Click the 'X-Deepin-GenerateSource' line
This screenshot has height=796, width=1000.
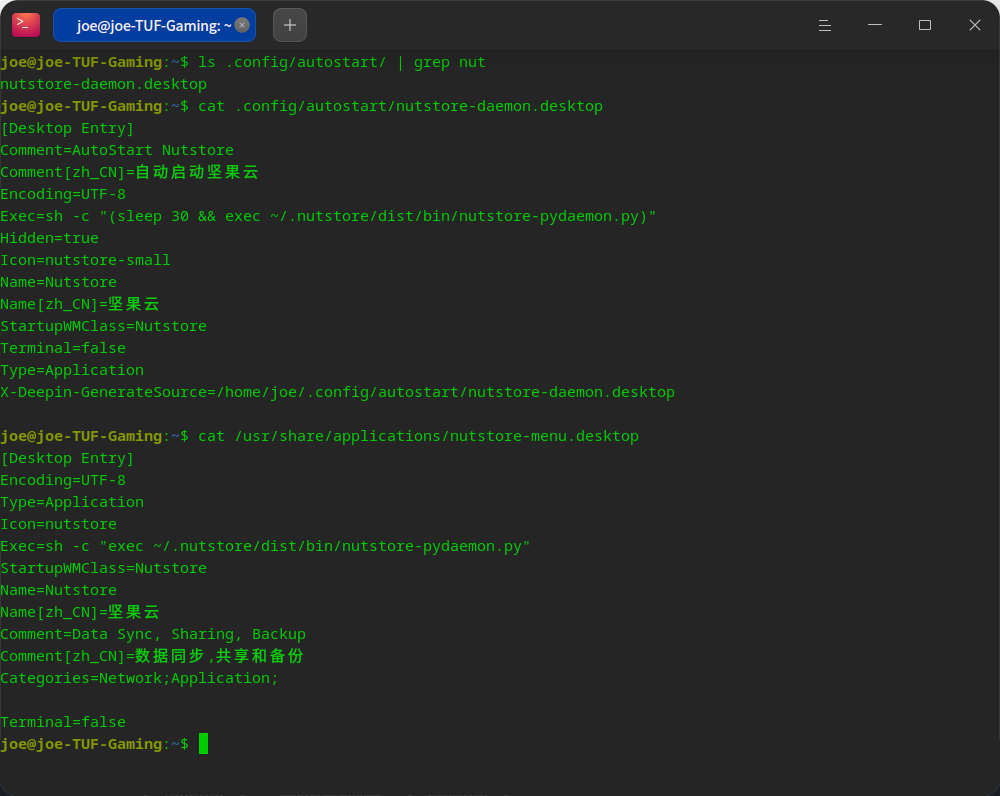pos(337,392)
